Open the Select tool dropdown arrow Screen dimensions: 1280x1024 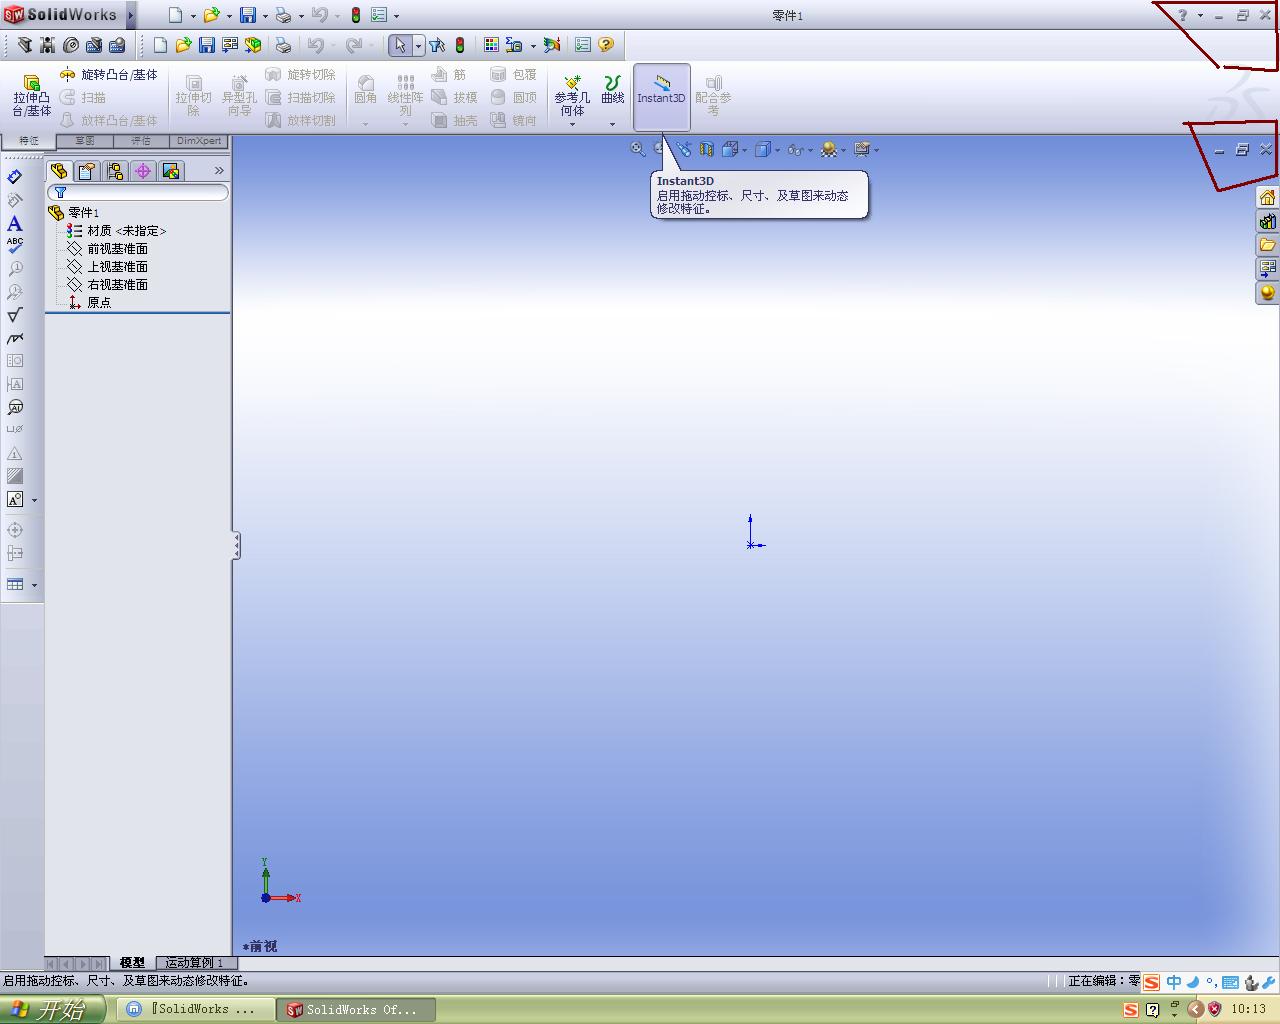click(x=418, y=45)
